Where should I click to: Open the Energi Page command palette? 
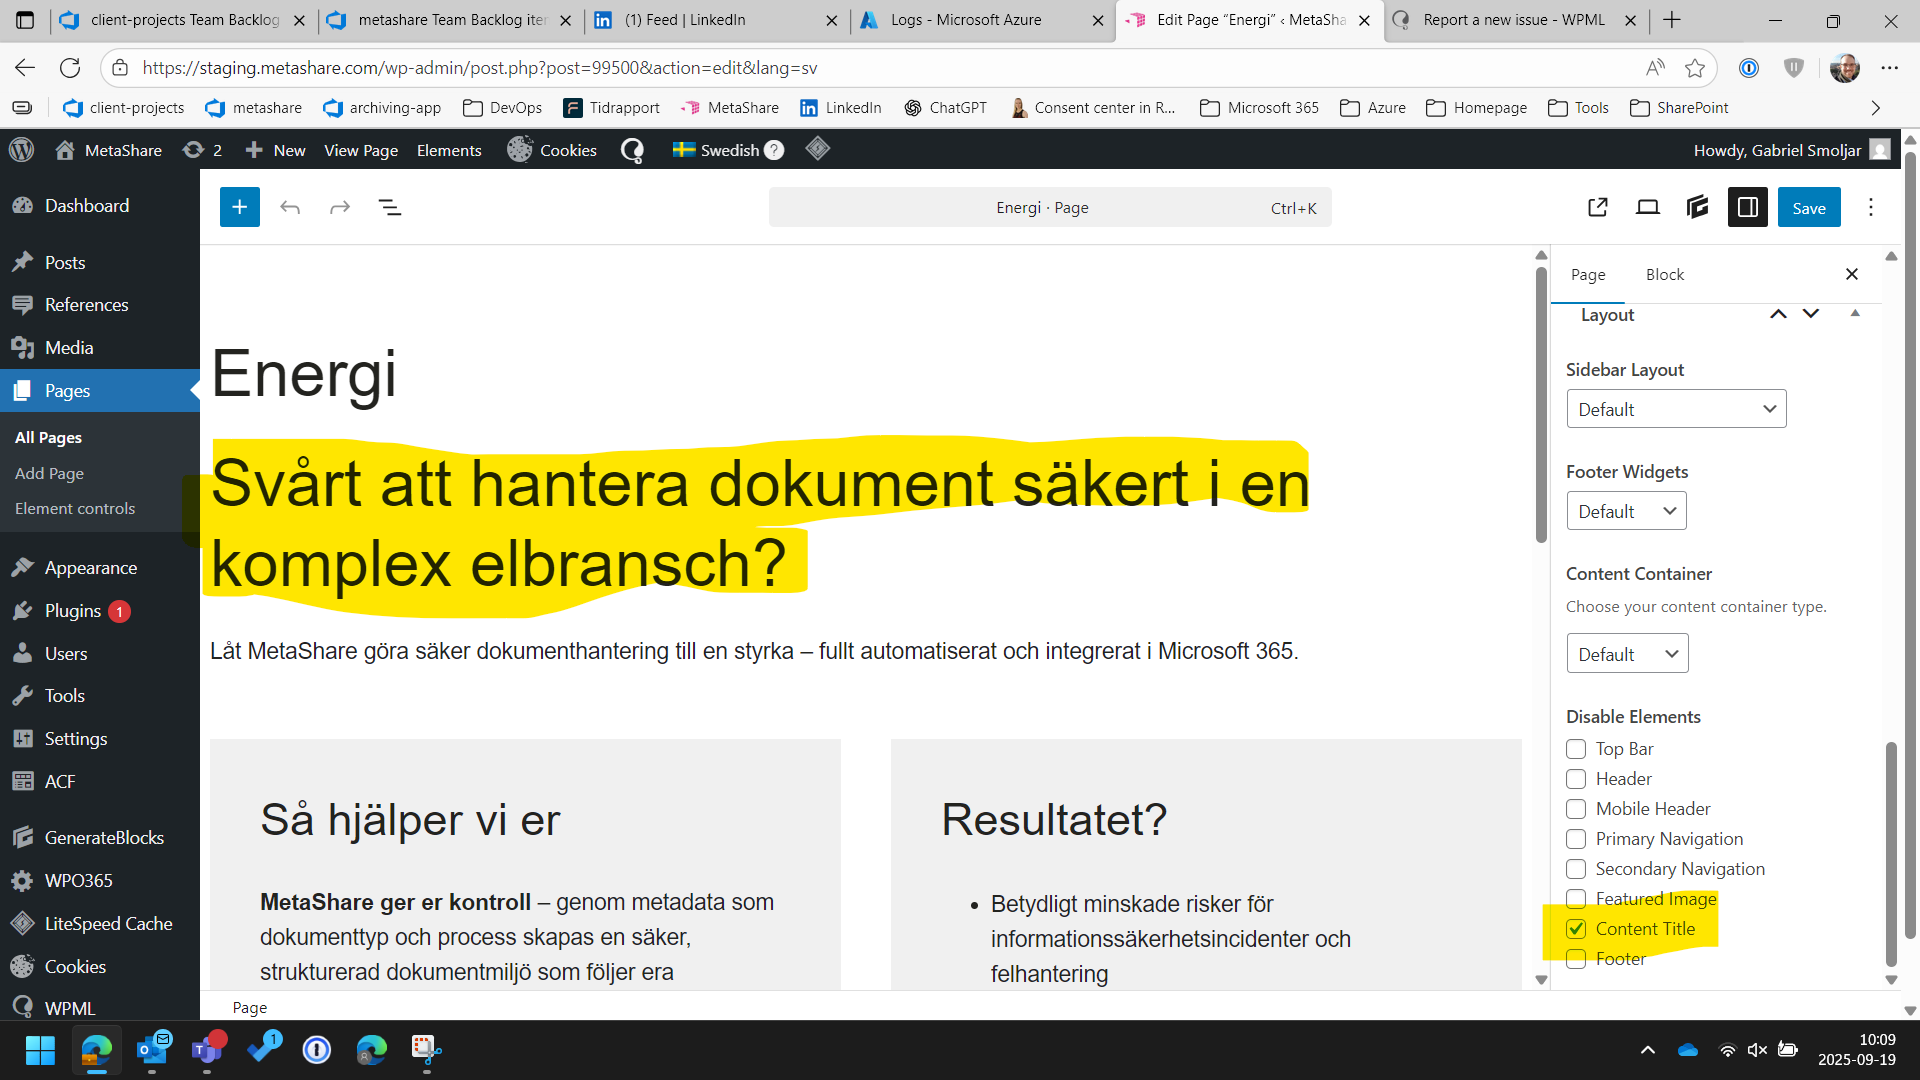pyautogui.click(x=1050, y=207)
